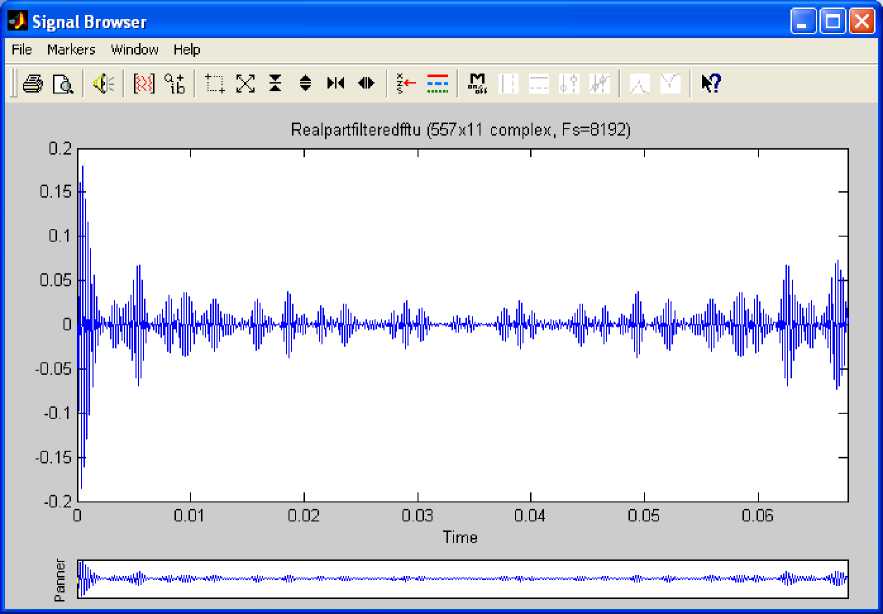
Task: Select the Mouse Zoom tool
Action: pyautogui.click(x=215, y=84)
